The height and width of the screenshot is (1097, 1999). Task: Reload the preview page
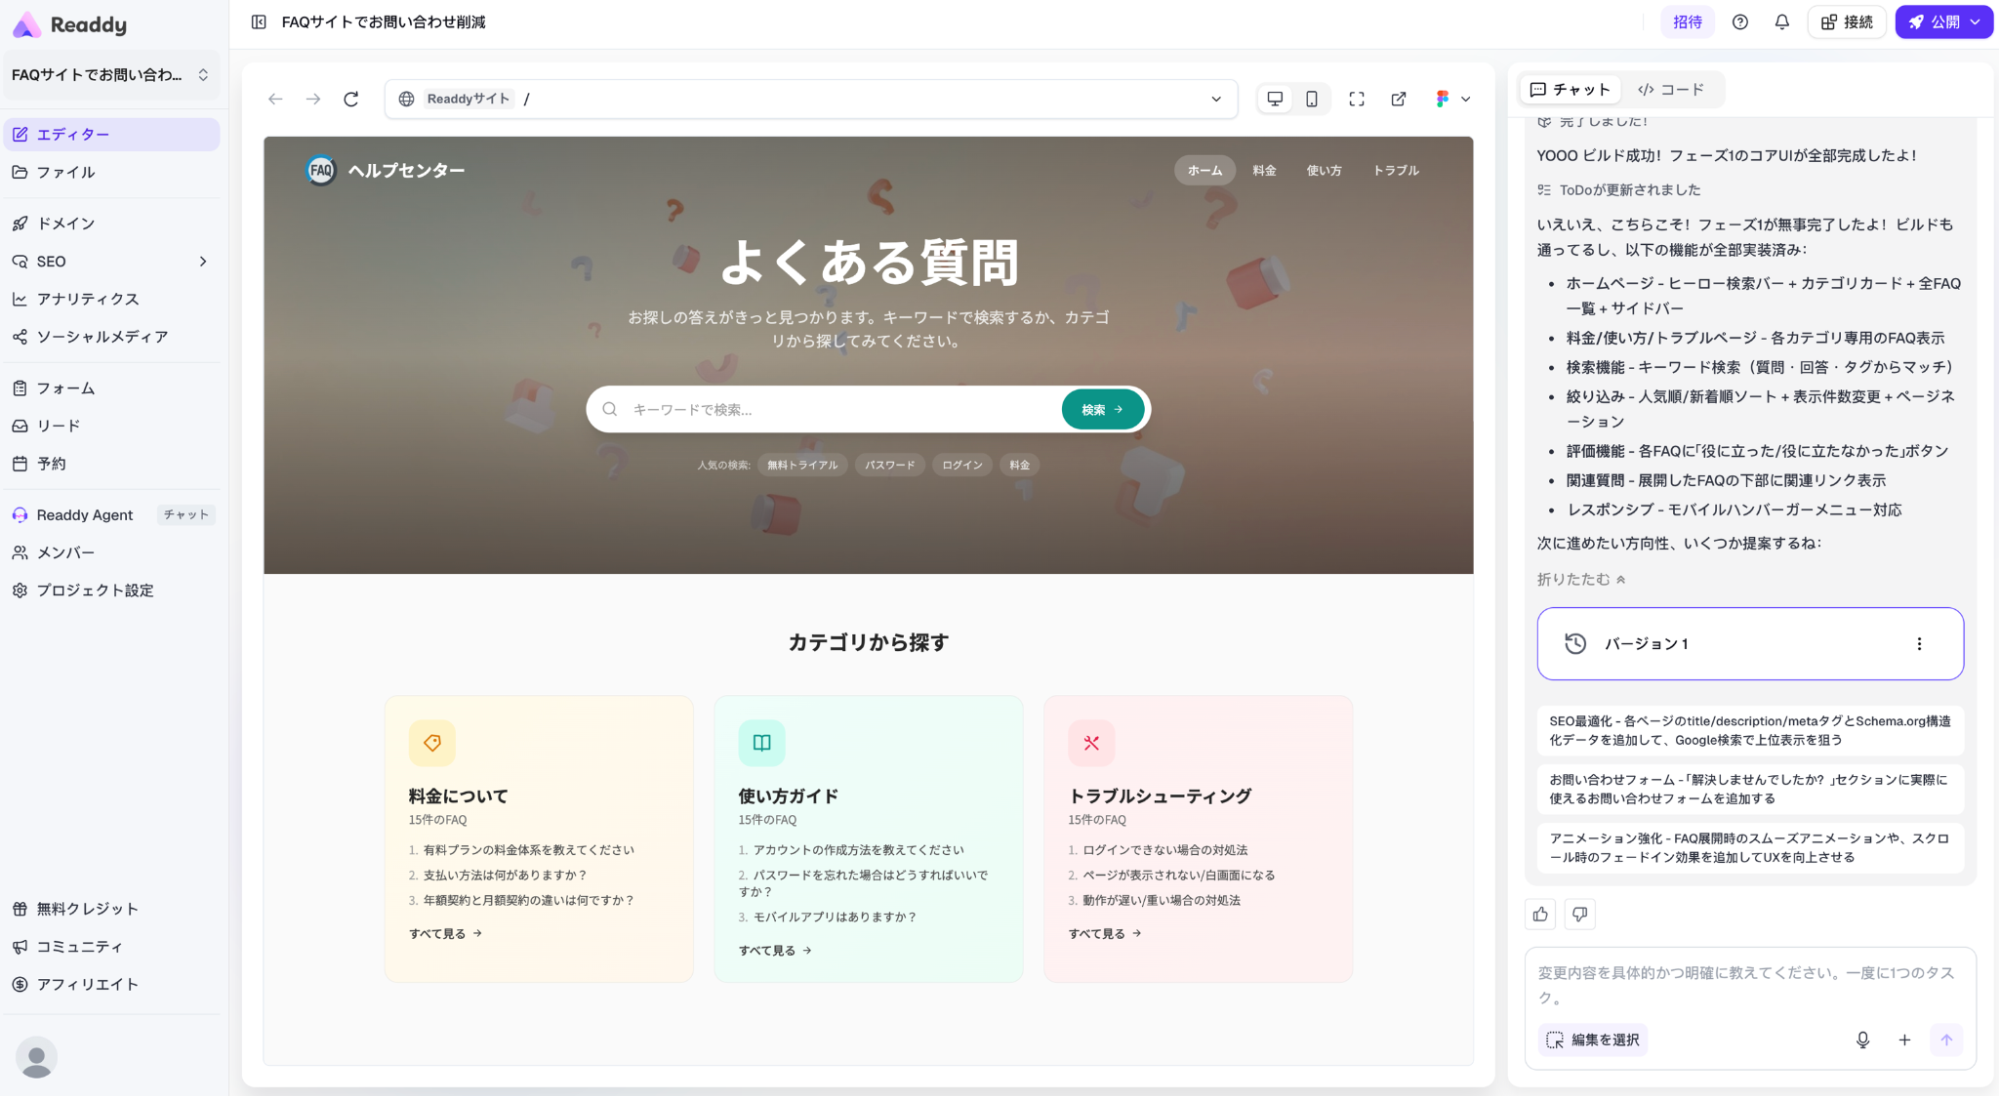351,99
